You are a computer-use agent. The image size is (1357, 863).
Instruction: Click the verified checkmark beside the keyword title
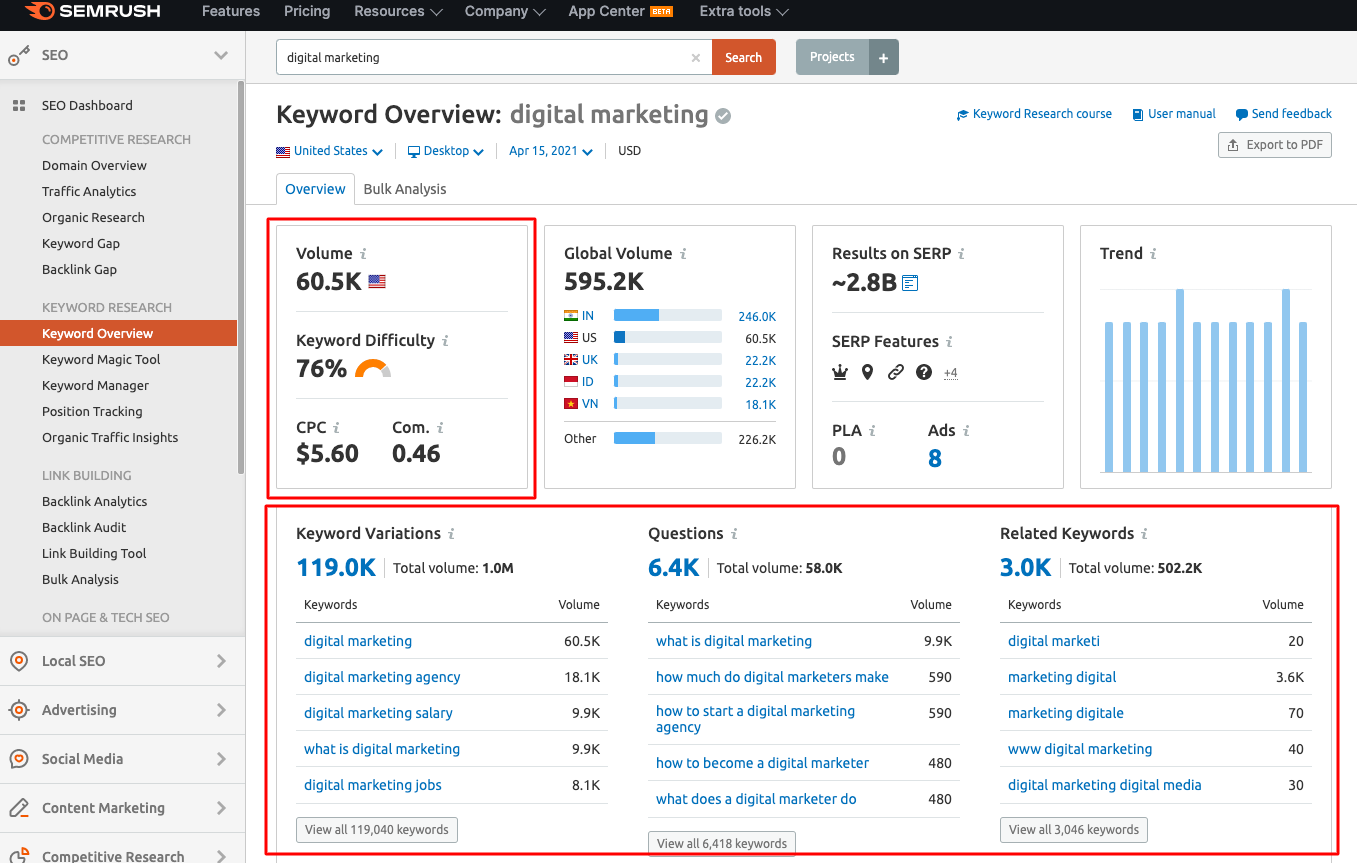point(723,116)
